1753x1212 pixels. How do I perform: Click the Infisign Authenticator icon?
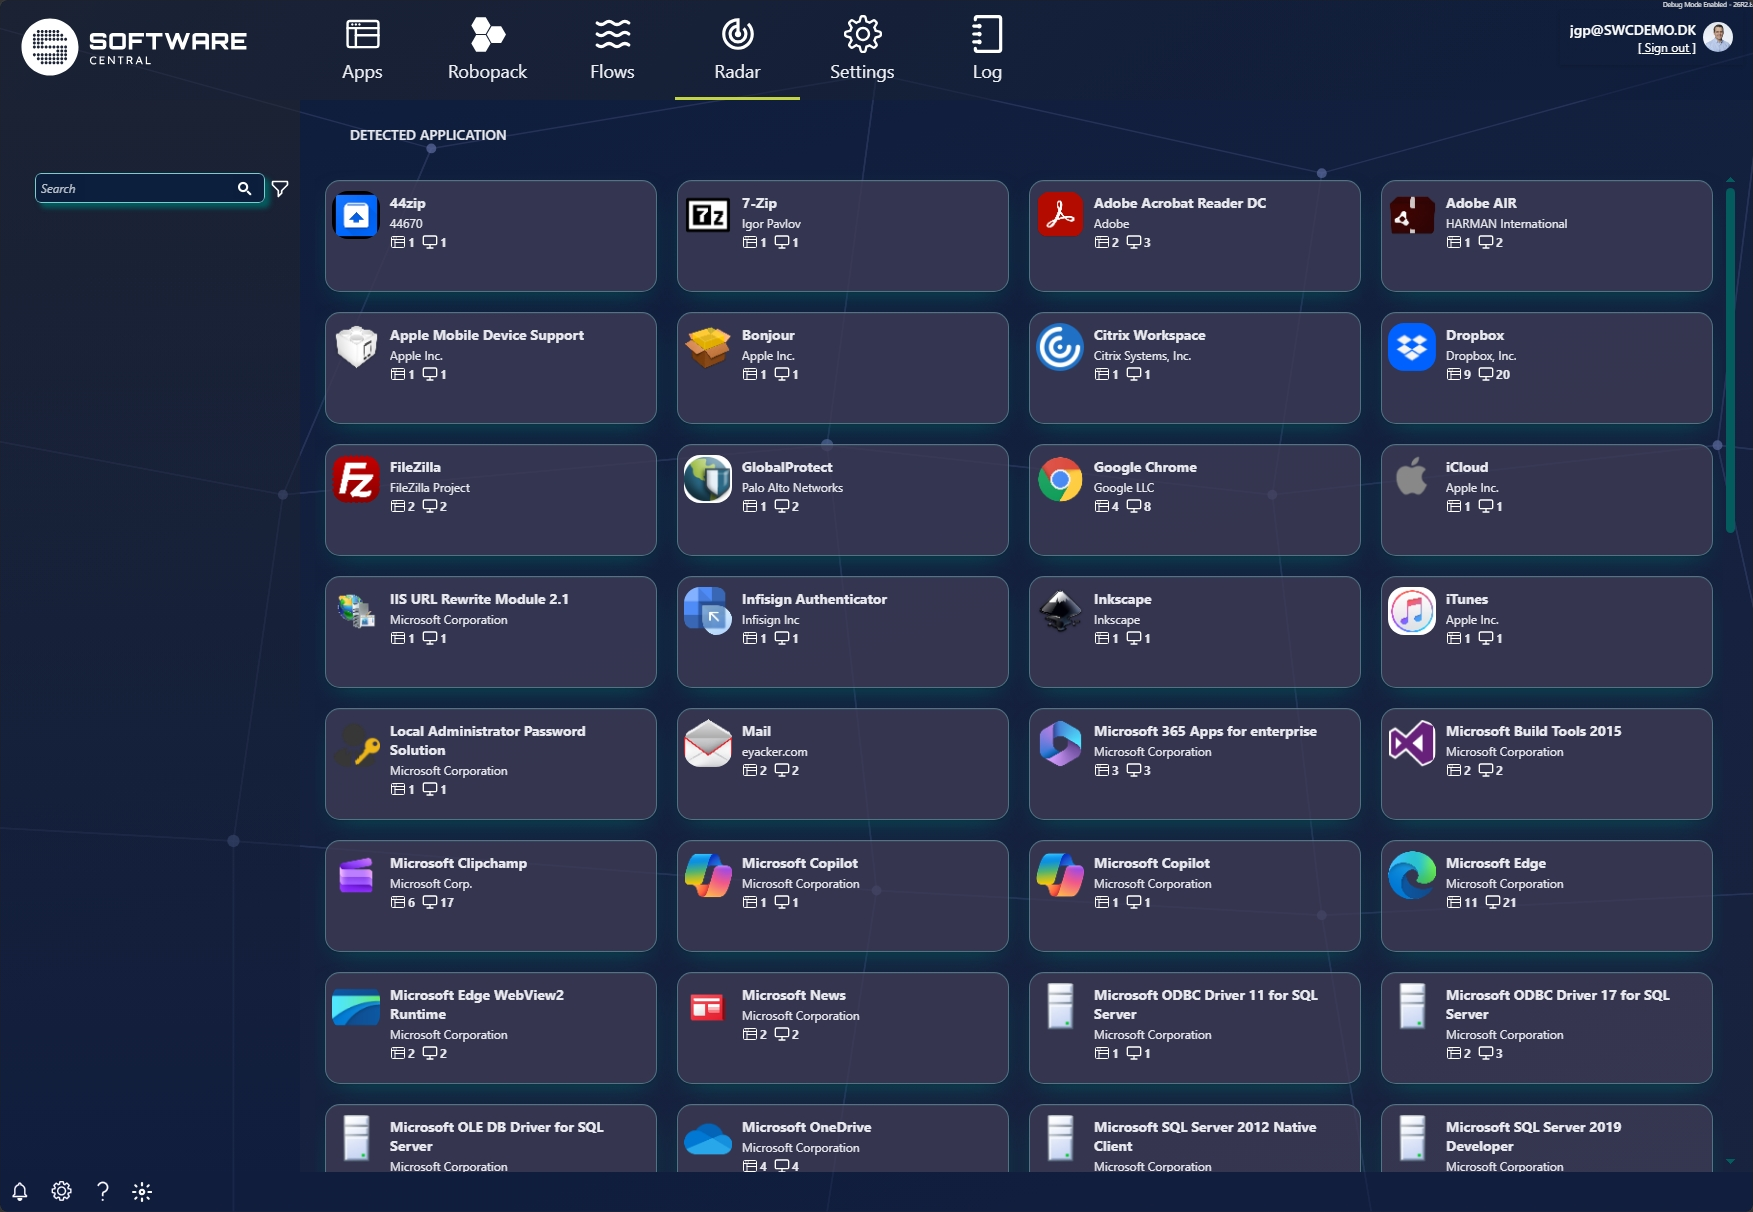coord(708,611)
